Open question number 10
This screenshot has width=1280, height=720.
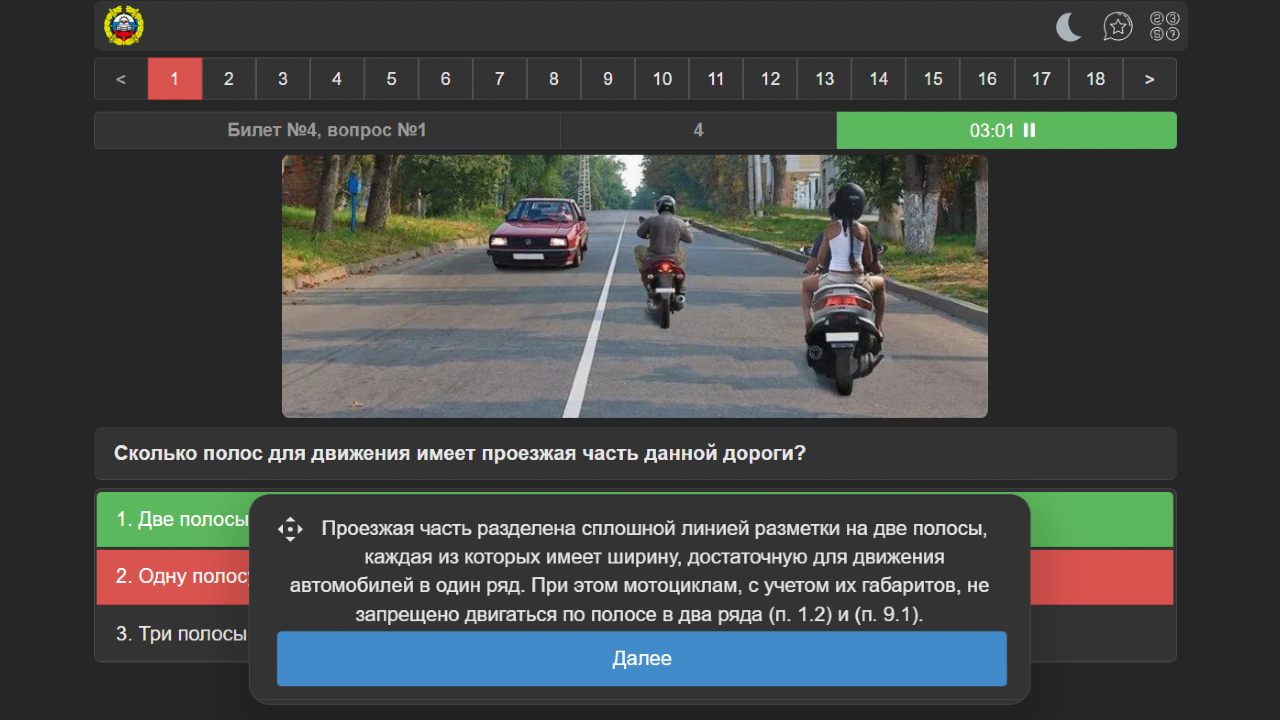(x=661, y=78)
